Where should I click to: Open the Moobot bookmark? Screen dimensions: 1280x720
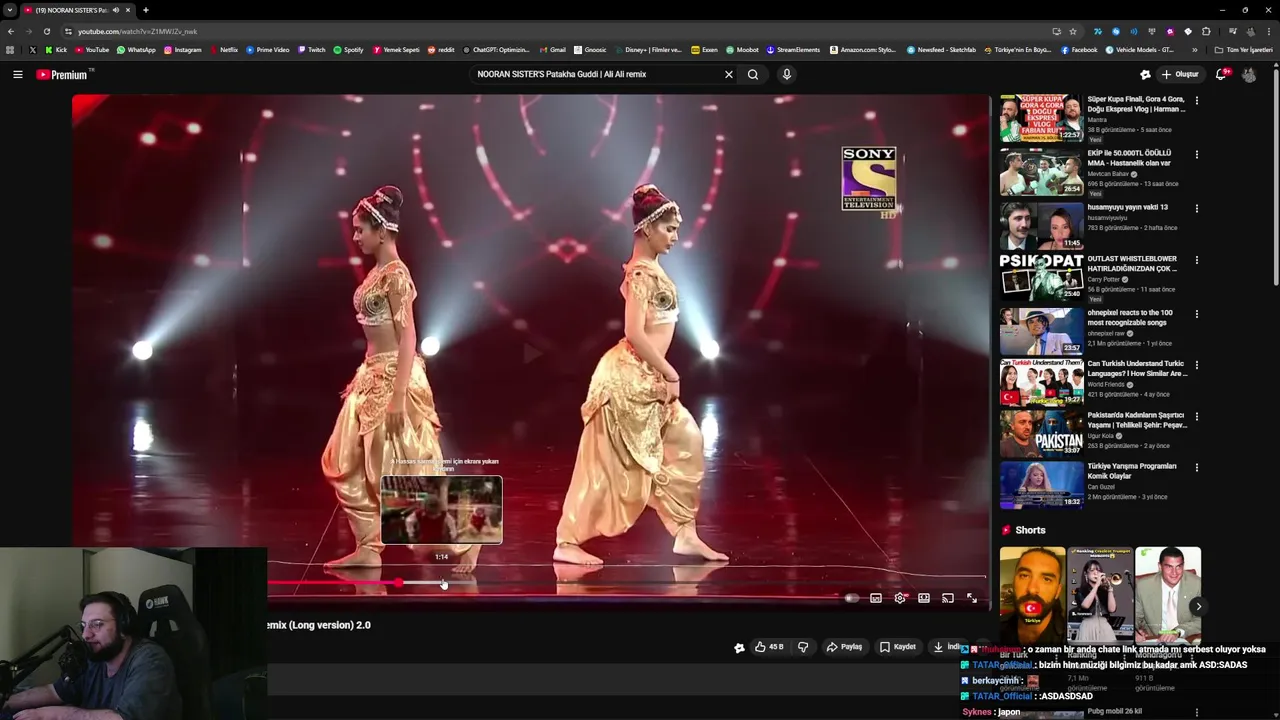tap(743, 49)
